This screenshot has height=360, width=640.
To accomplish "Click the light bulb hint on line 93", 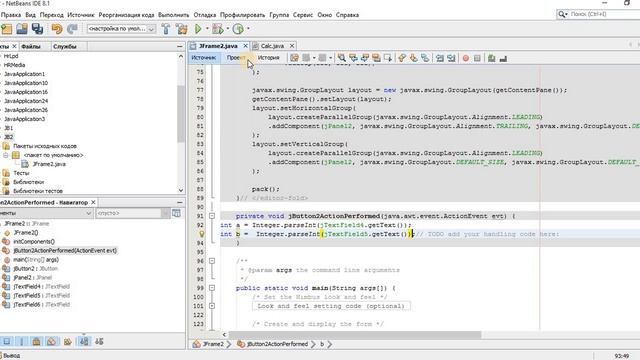I will point(202,234).
